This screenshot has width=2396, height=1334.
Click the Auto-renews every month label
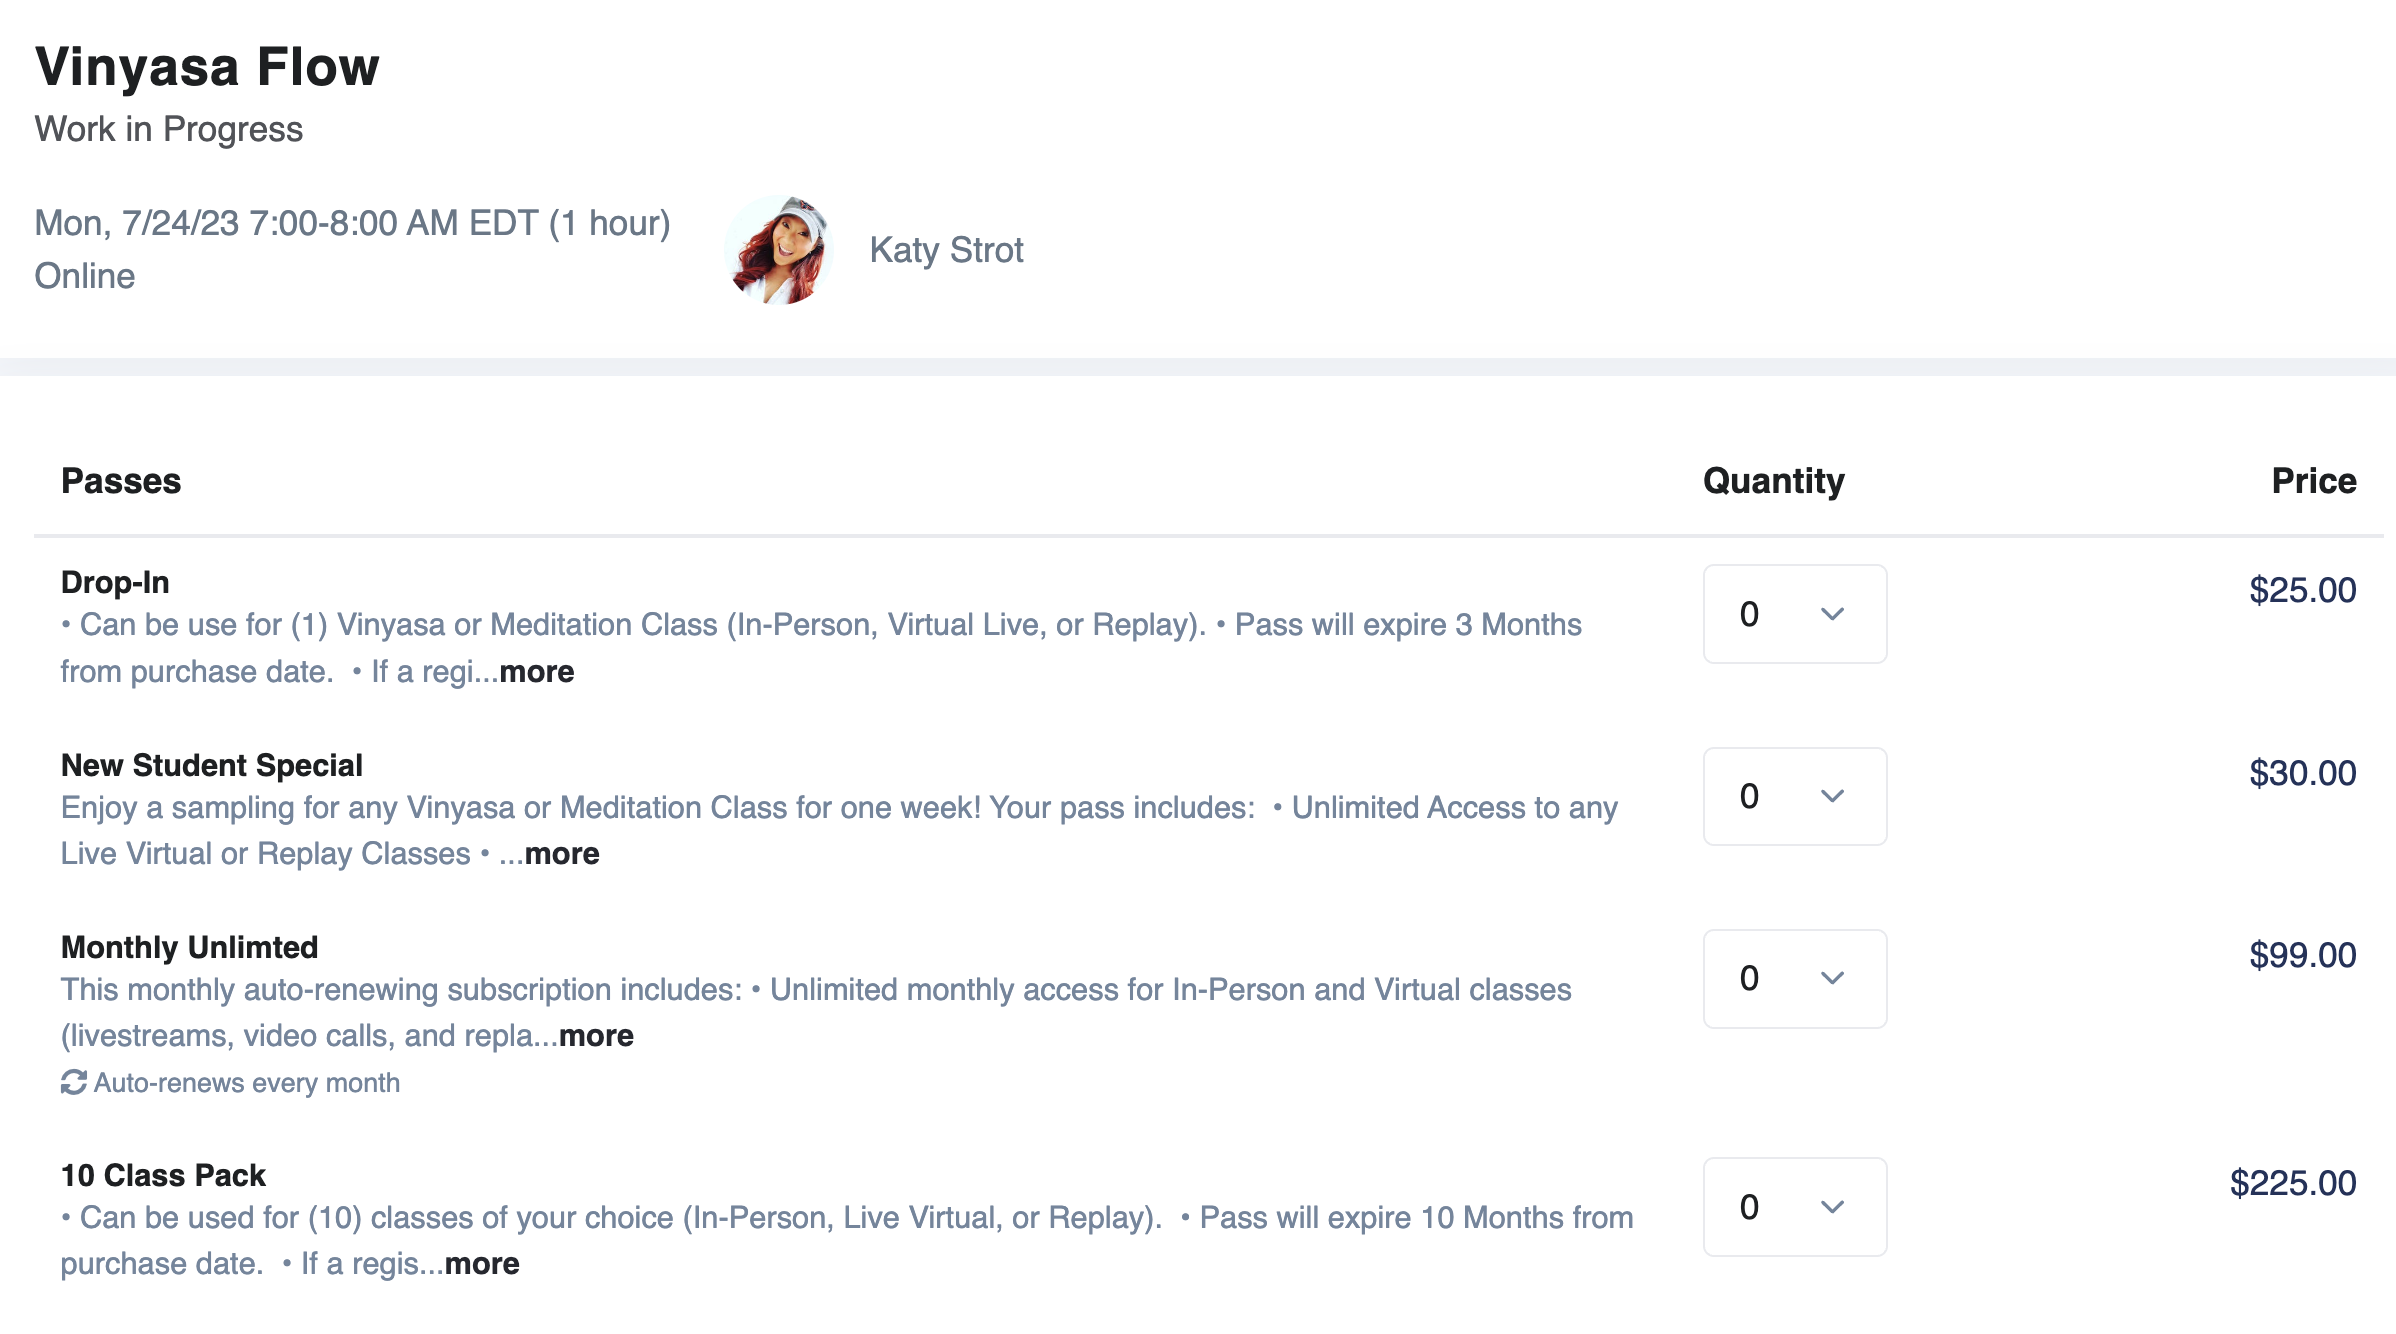[246, 1083]
